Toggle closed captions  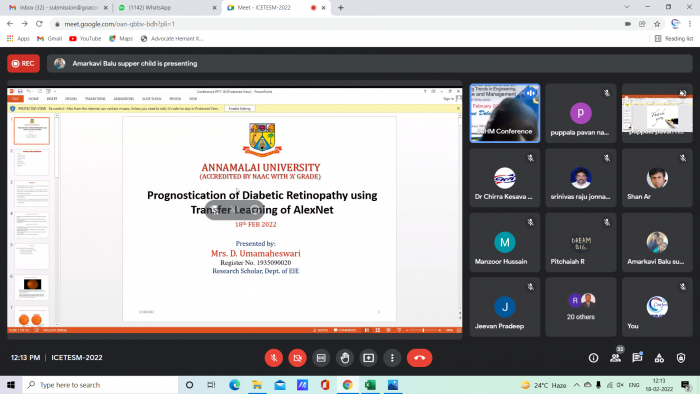click(321, 358)
